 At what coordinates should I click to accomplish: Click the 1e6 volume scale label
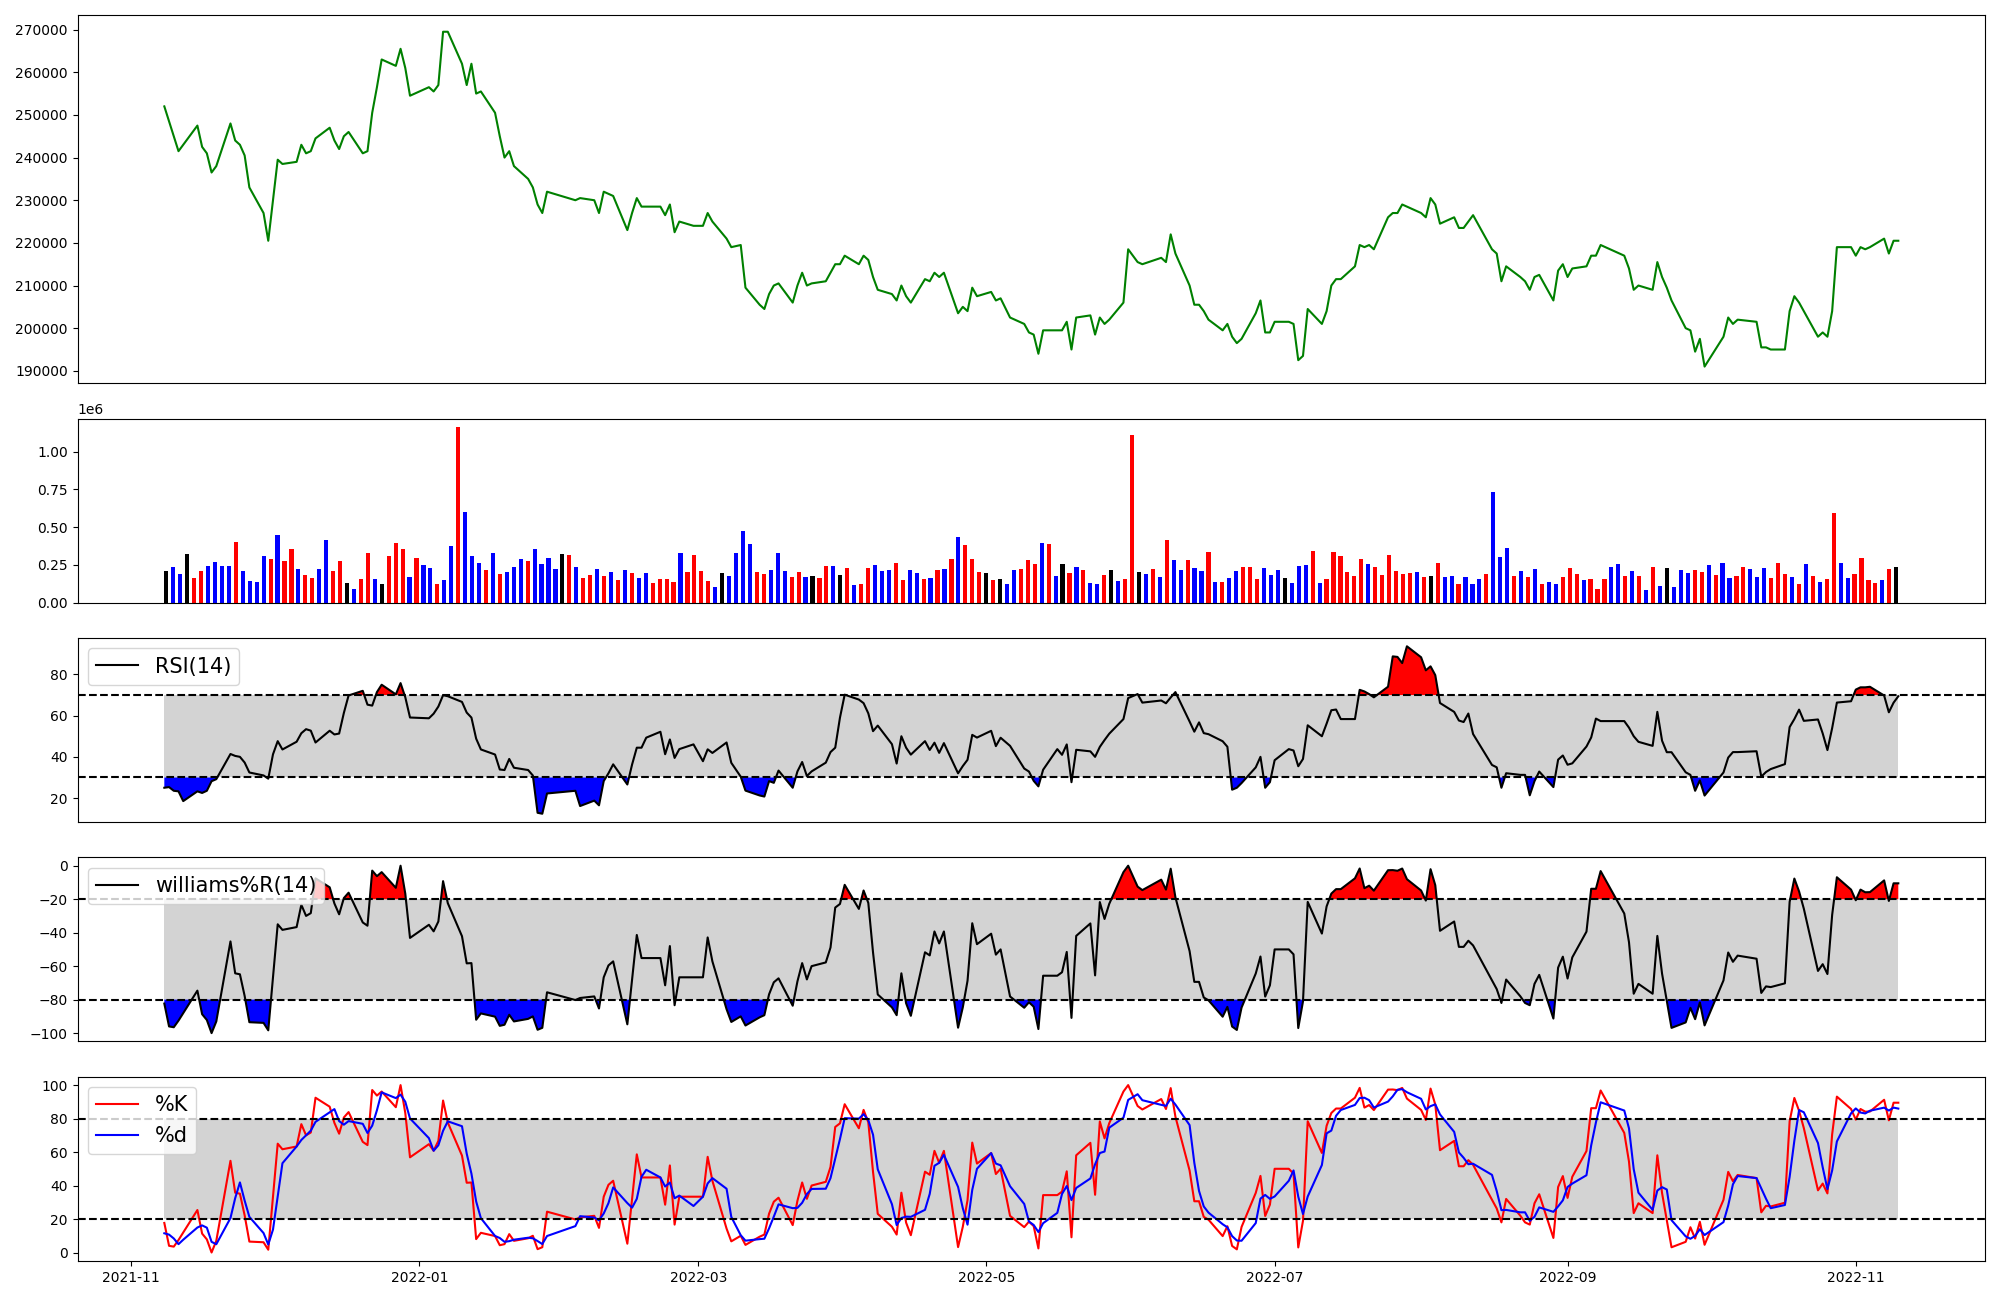[91, 410]
